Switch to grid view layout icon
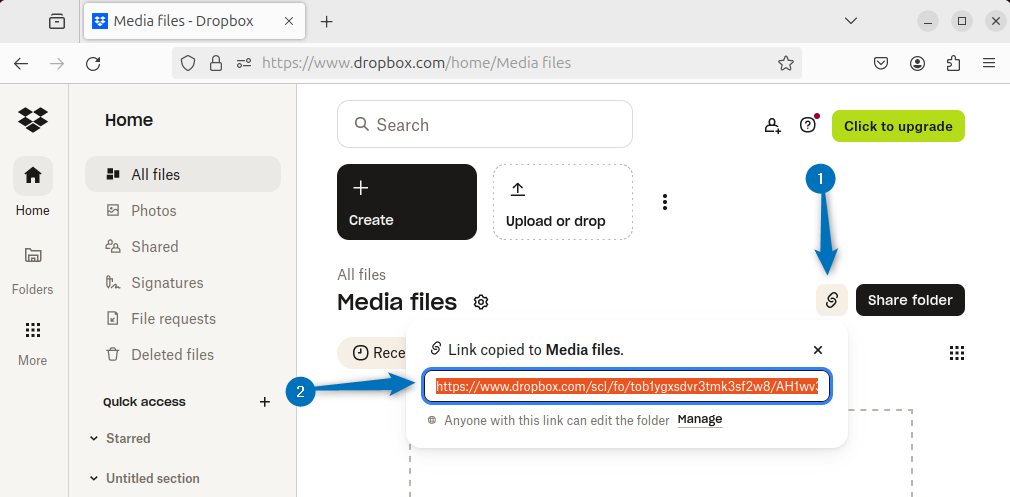The height and width of the screenshot is (497, 1010). 956,353
